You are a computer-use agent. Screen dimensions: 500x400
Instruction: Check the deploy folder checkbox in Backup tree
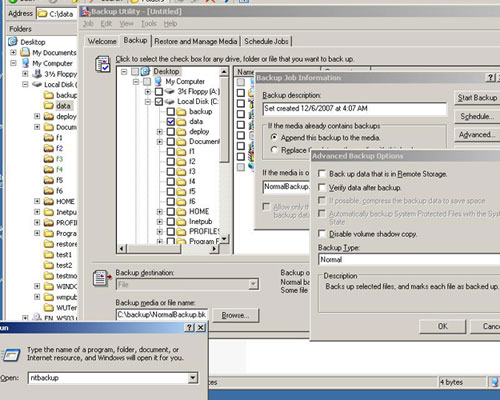coord(171,131)
